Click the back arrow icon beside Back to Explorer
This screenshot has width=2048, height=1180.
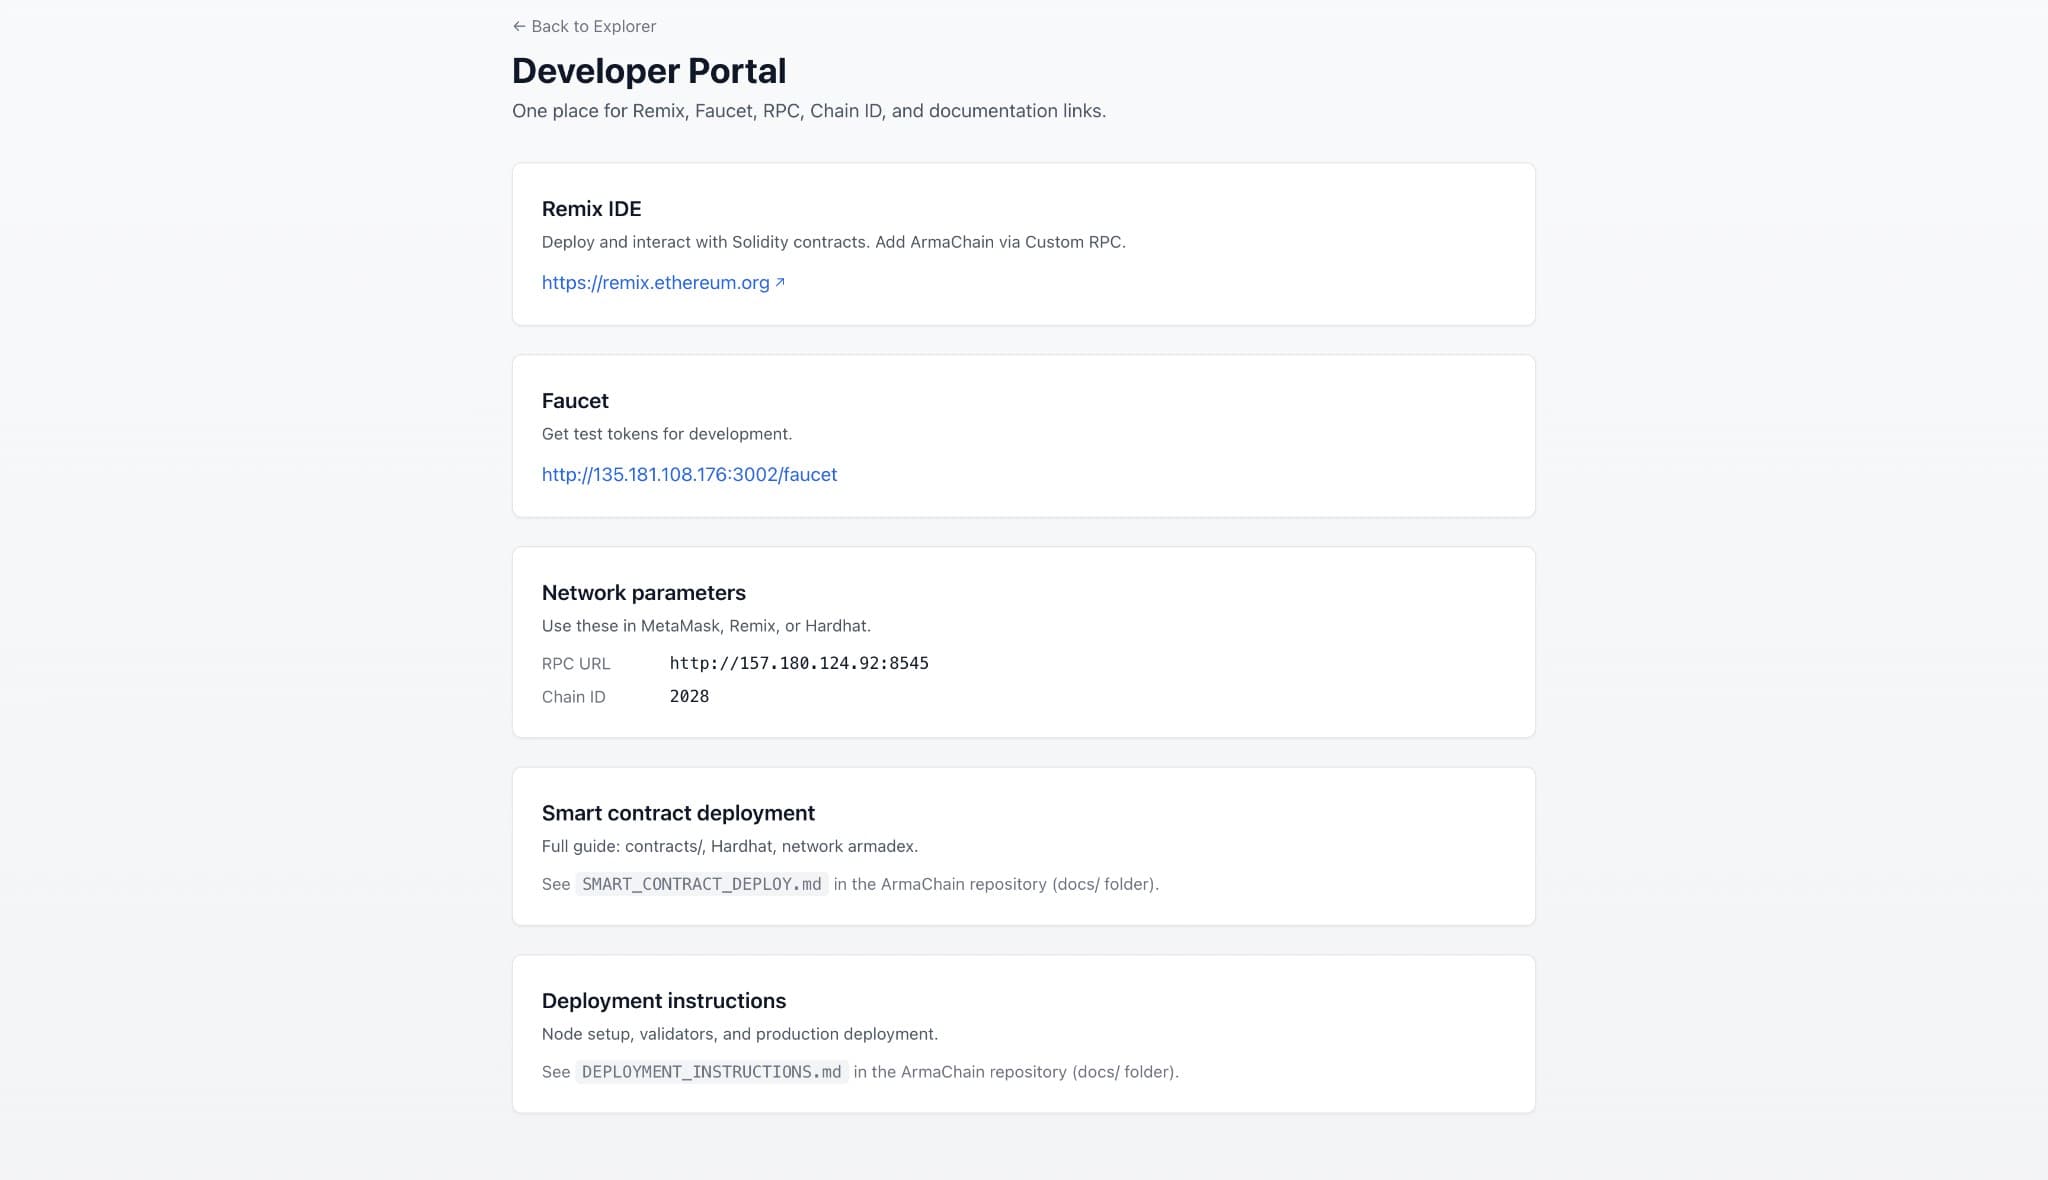pos(518,26)
